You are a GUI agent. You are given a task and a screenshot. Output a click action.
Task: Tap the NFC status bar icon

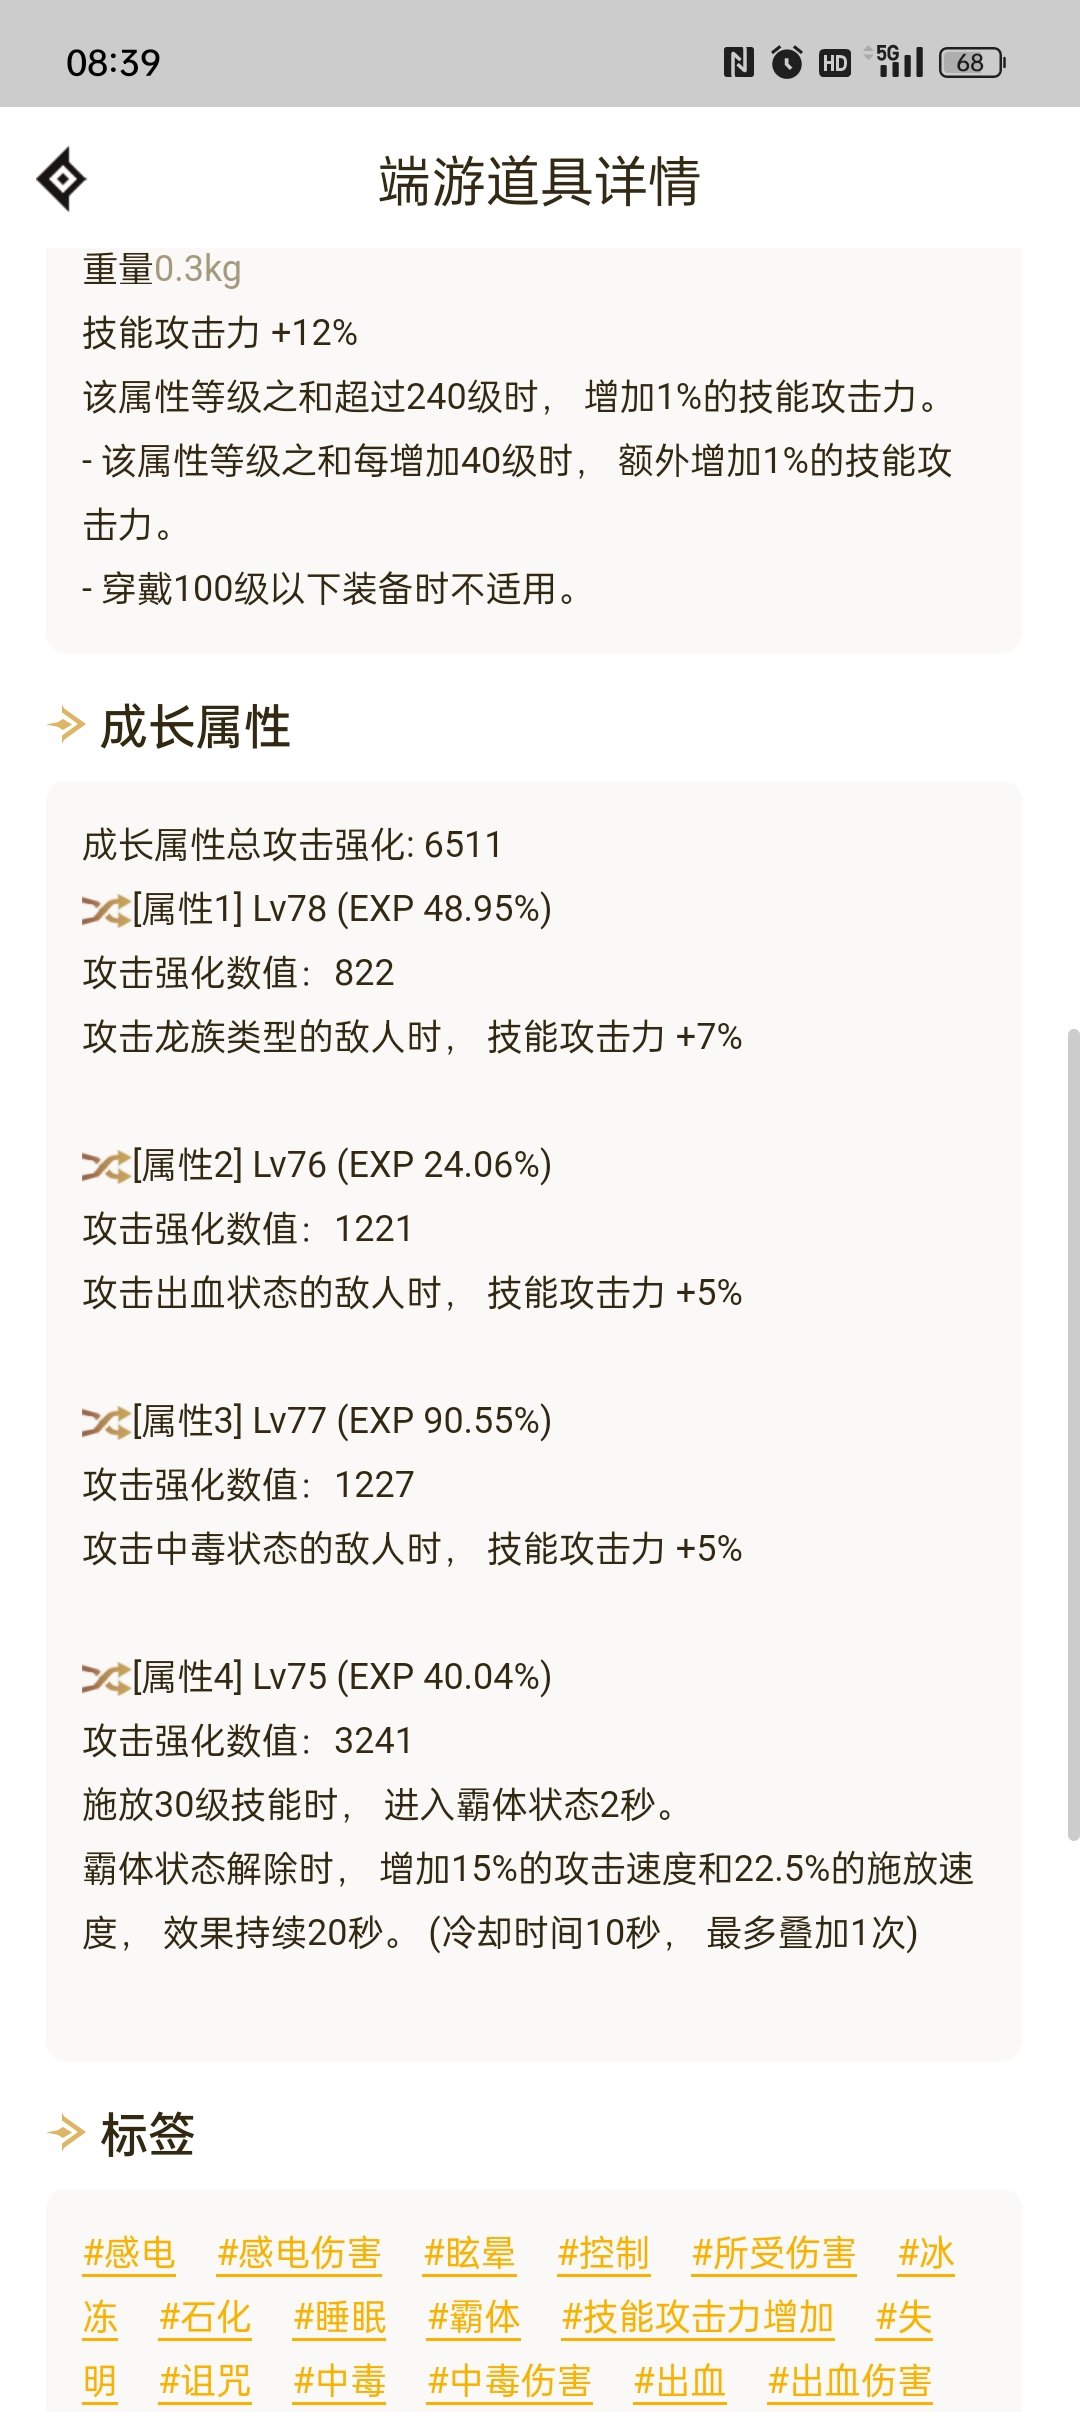pyautogui.click(x=738, y=63)
